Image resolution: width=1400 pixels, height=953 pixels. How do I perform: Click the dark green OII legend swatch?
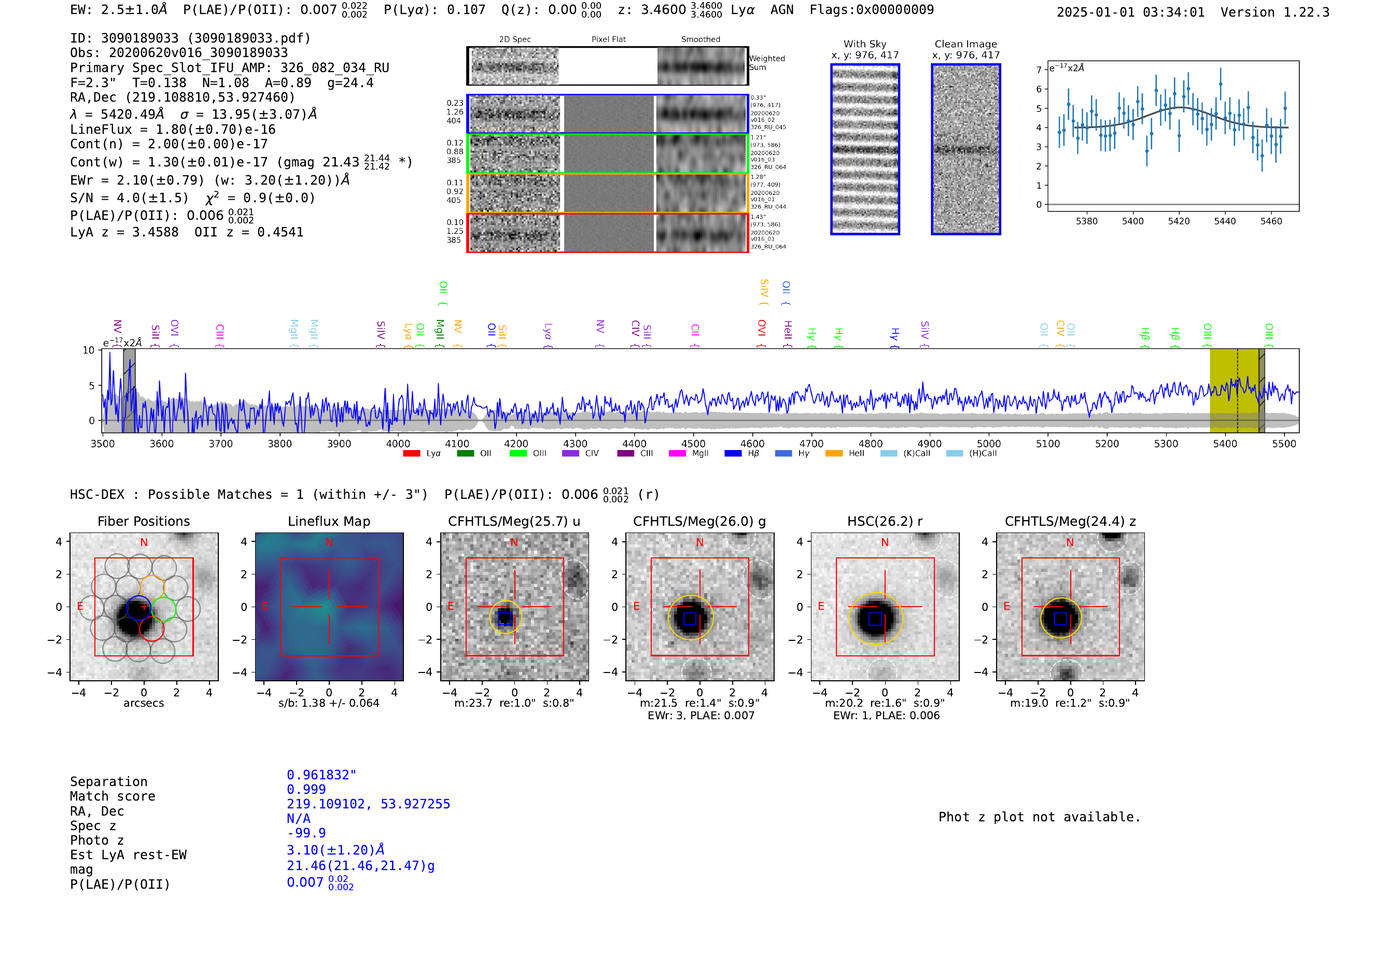(465, 454)
